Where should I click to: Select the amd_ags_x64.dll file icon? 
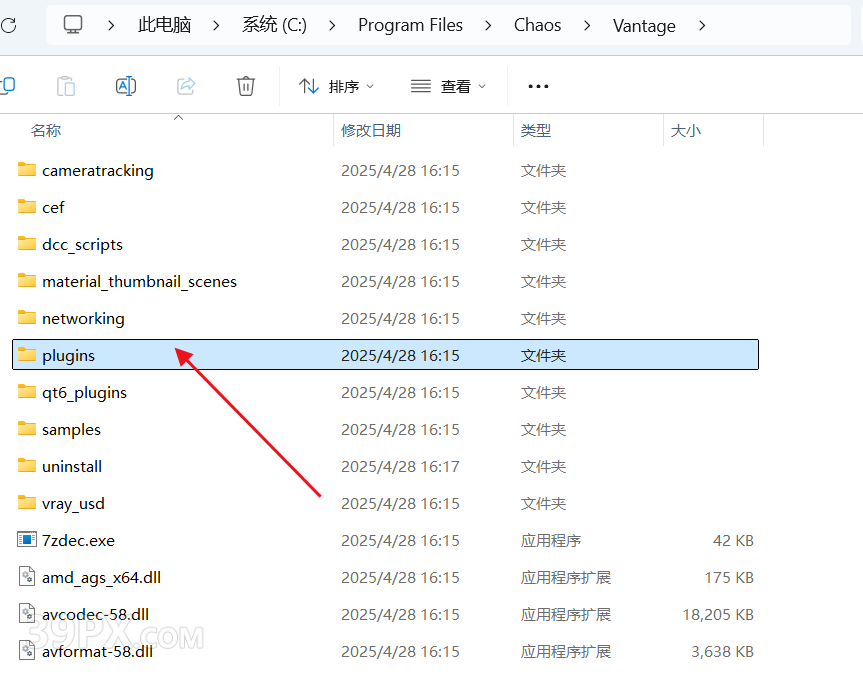(27, 576)
